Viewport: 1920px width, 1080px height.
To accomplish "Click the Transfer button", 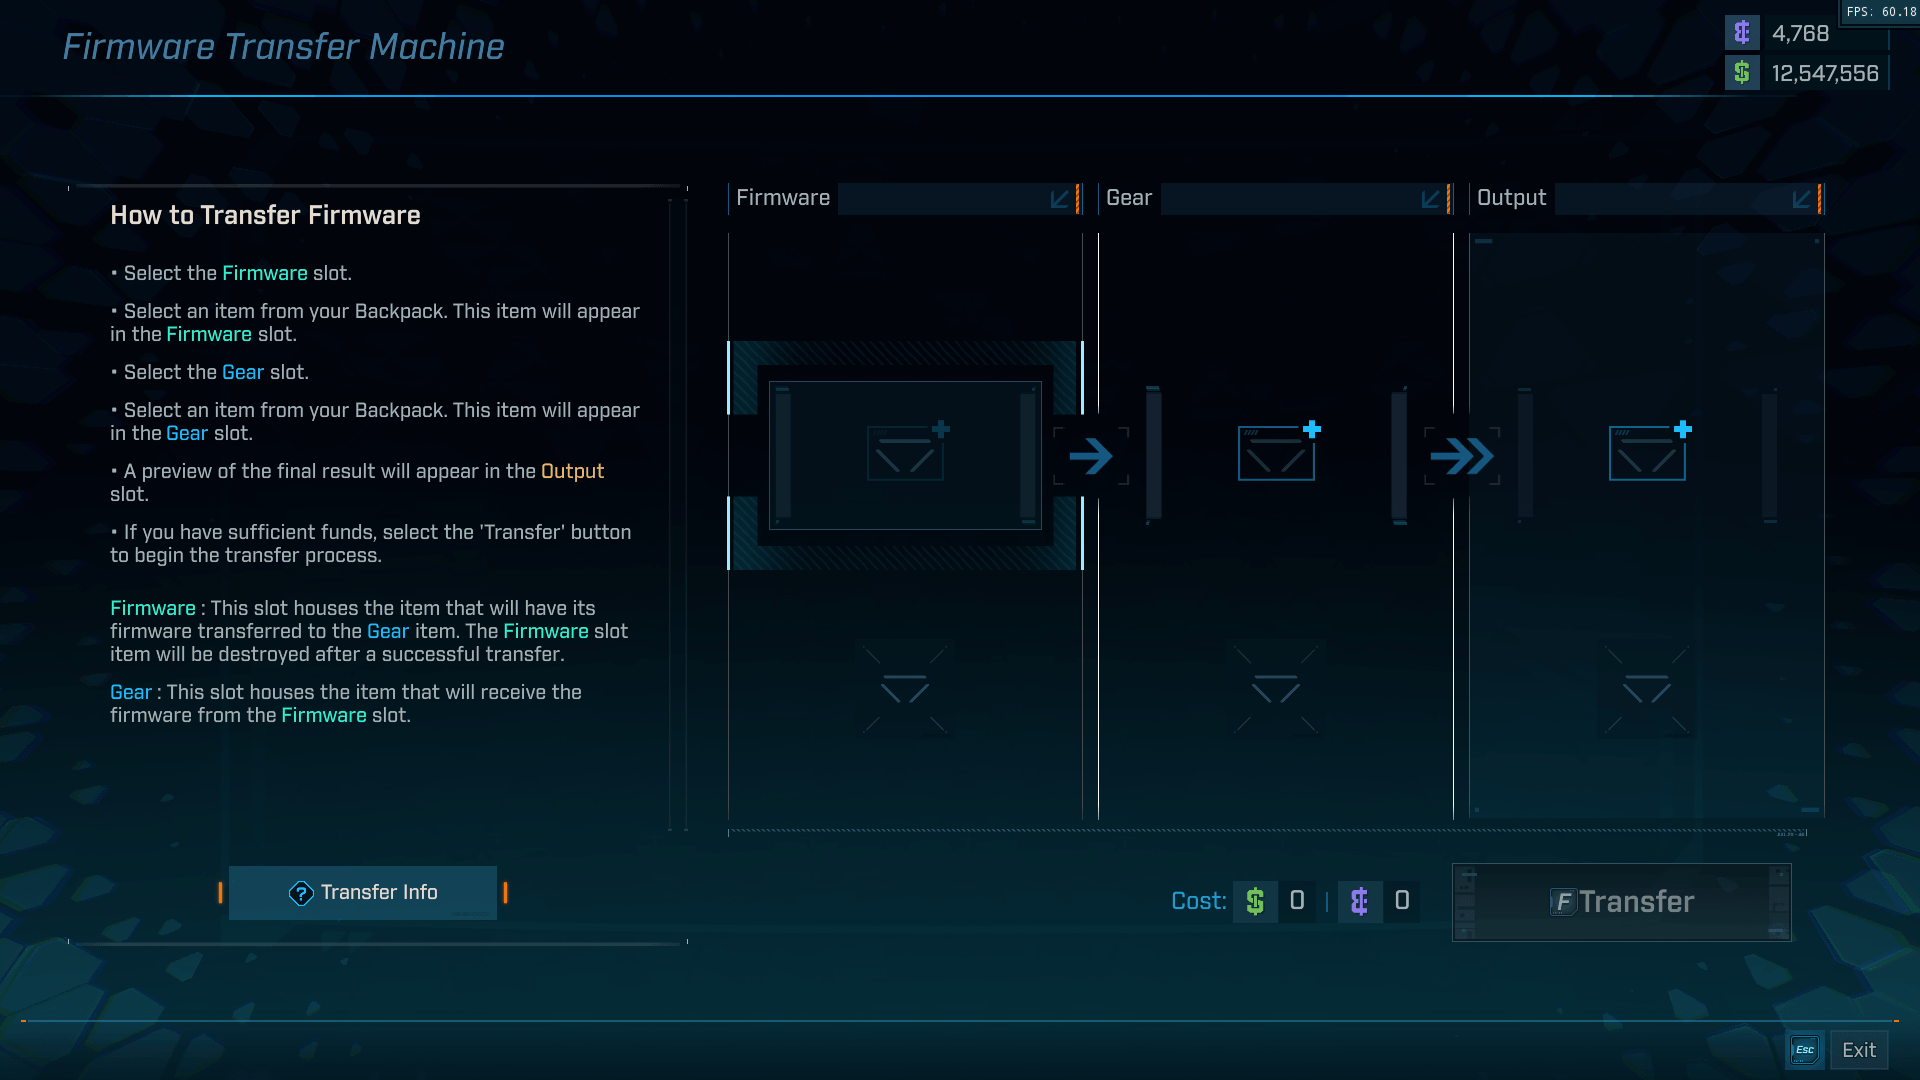I will 1621,902.
